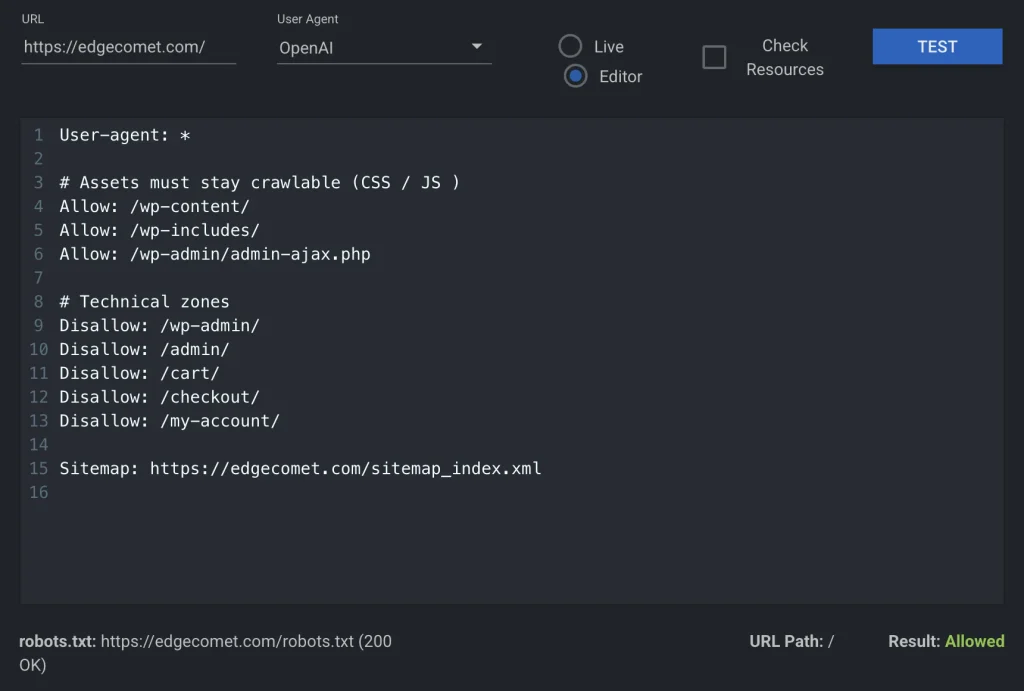This screenshot has height=691, width=1024.
Task: Click the '# Assets must stay crawlable' comment
Action: tap(260, 183)
